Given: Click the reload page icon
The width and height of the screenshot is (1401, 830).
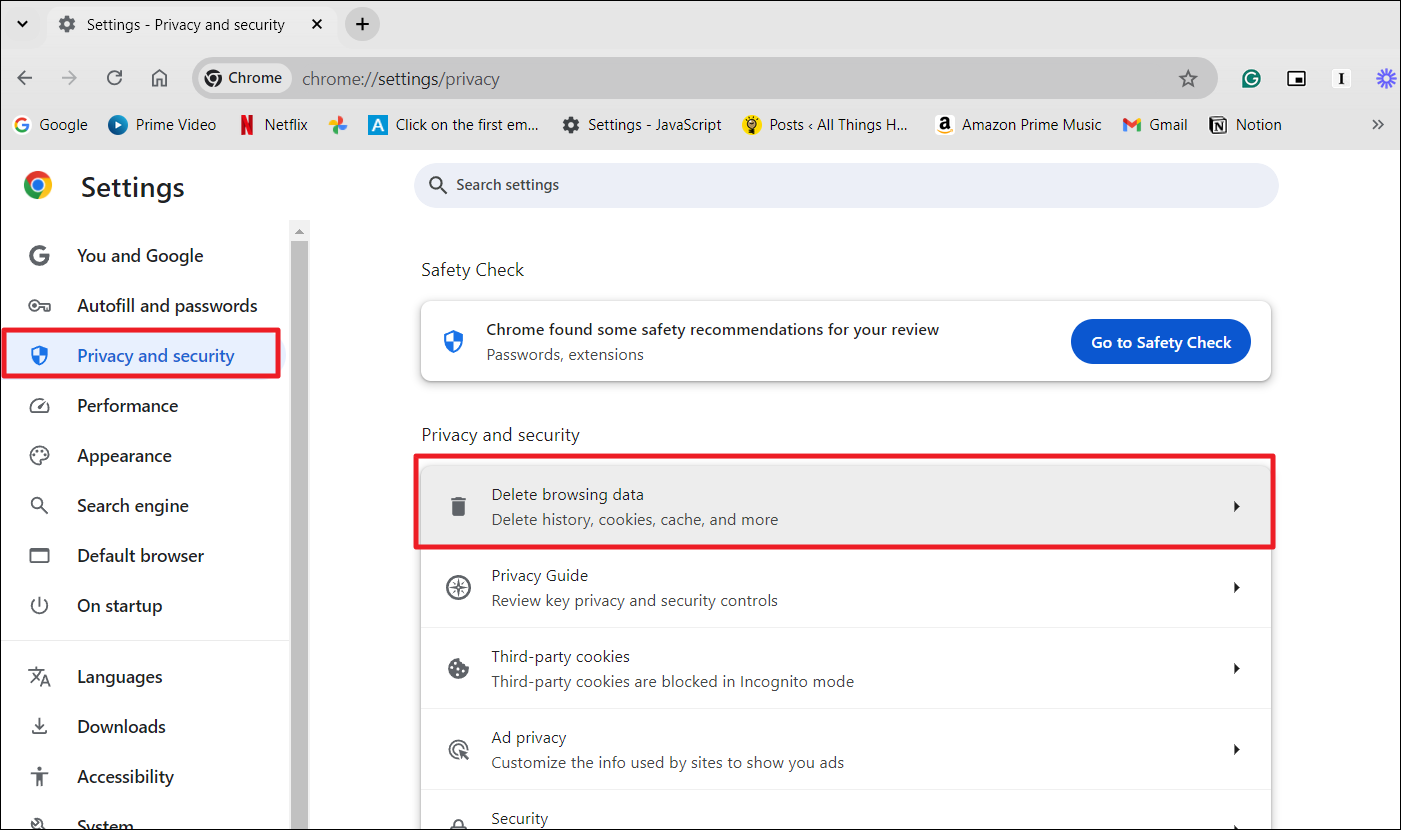Looking at the screenshot, I should pyautogui.click(x=114, y=78).
